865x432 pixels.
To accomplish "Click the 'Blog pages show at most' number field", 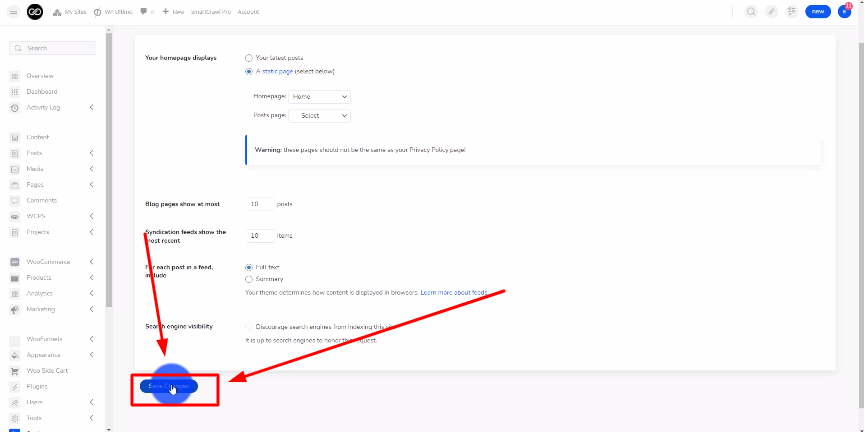I will point(260,204).
